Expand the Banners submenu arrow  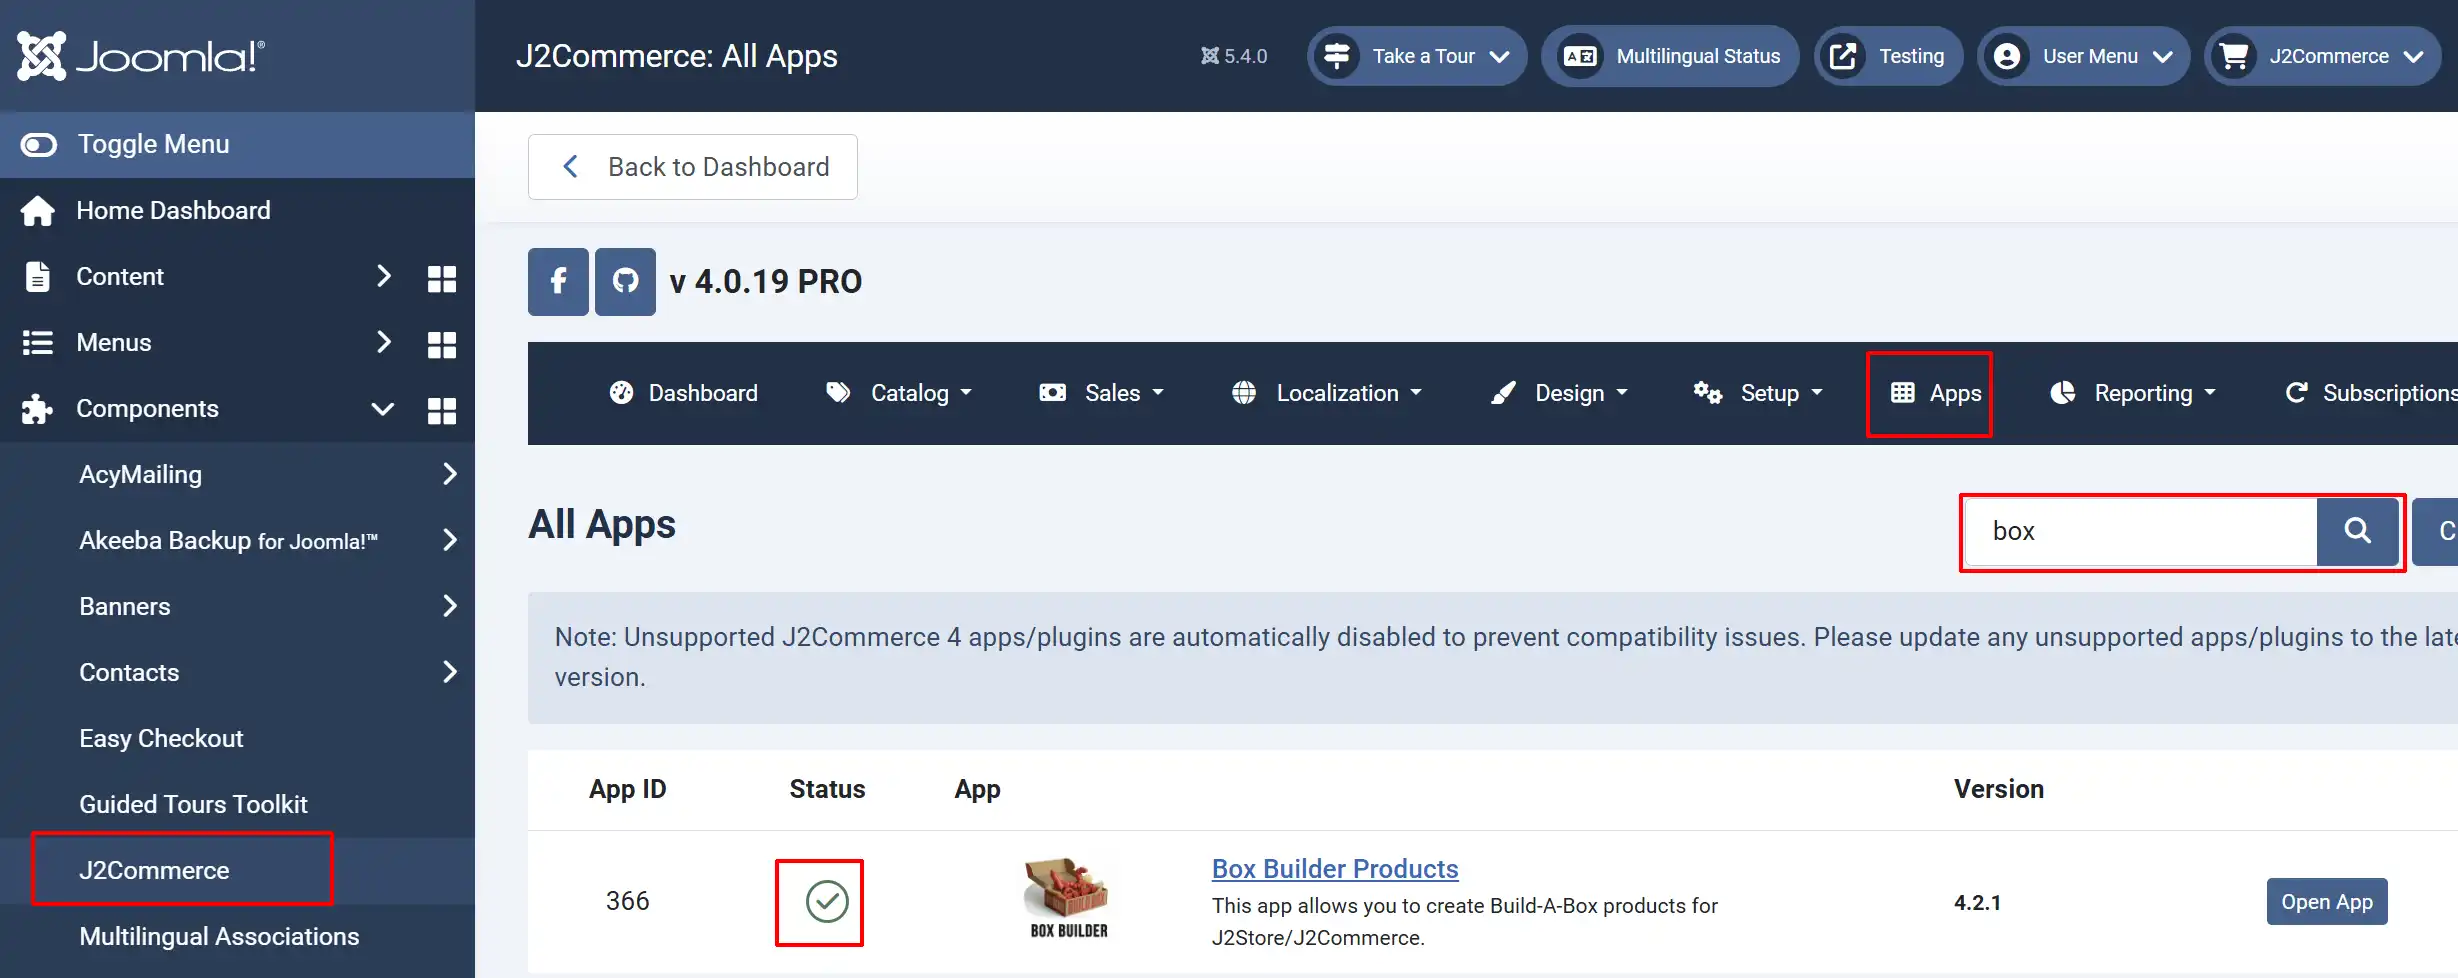tap(449, 606)
